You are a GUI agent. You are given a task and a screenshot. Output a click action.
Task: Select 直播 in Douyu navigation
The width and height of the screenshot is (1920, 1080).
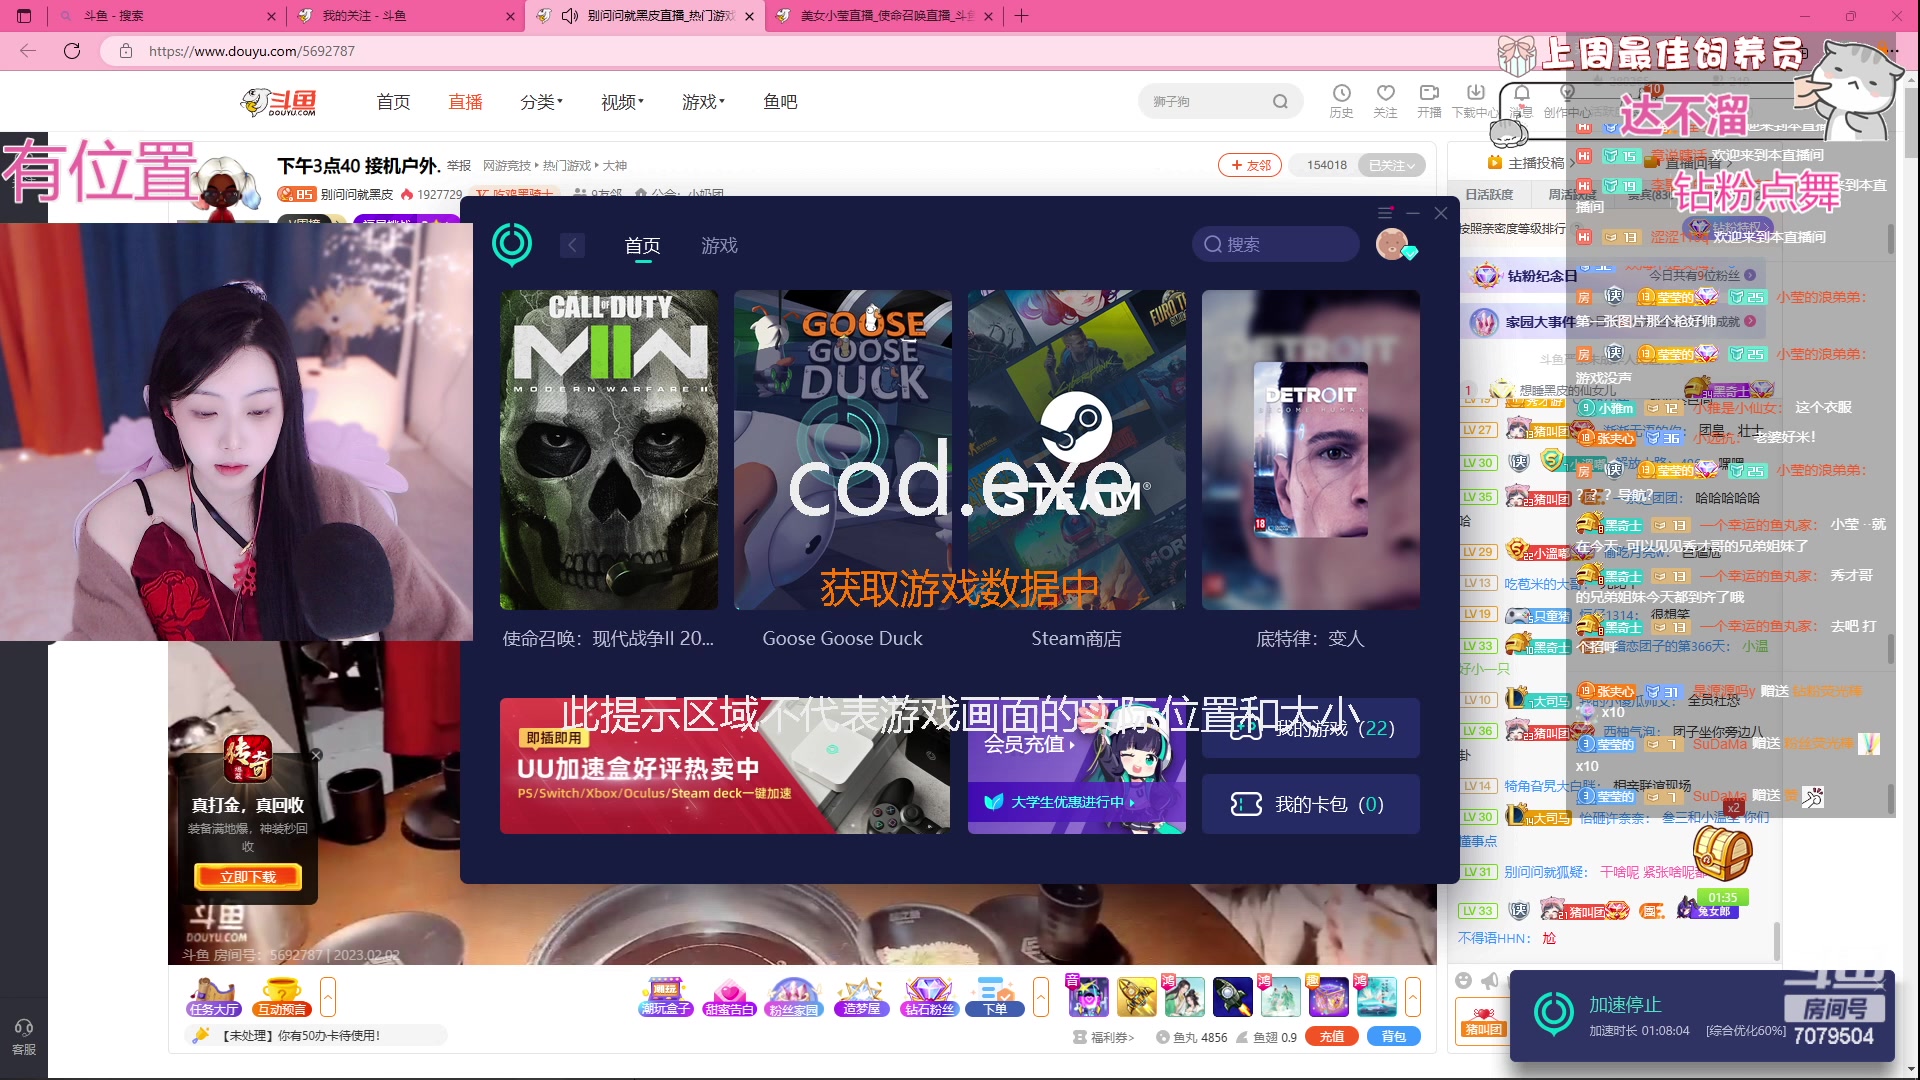pyautogui.click(x=465, y=102)
